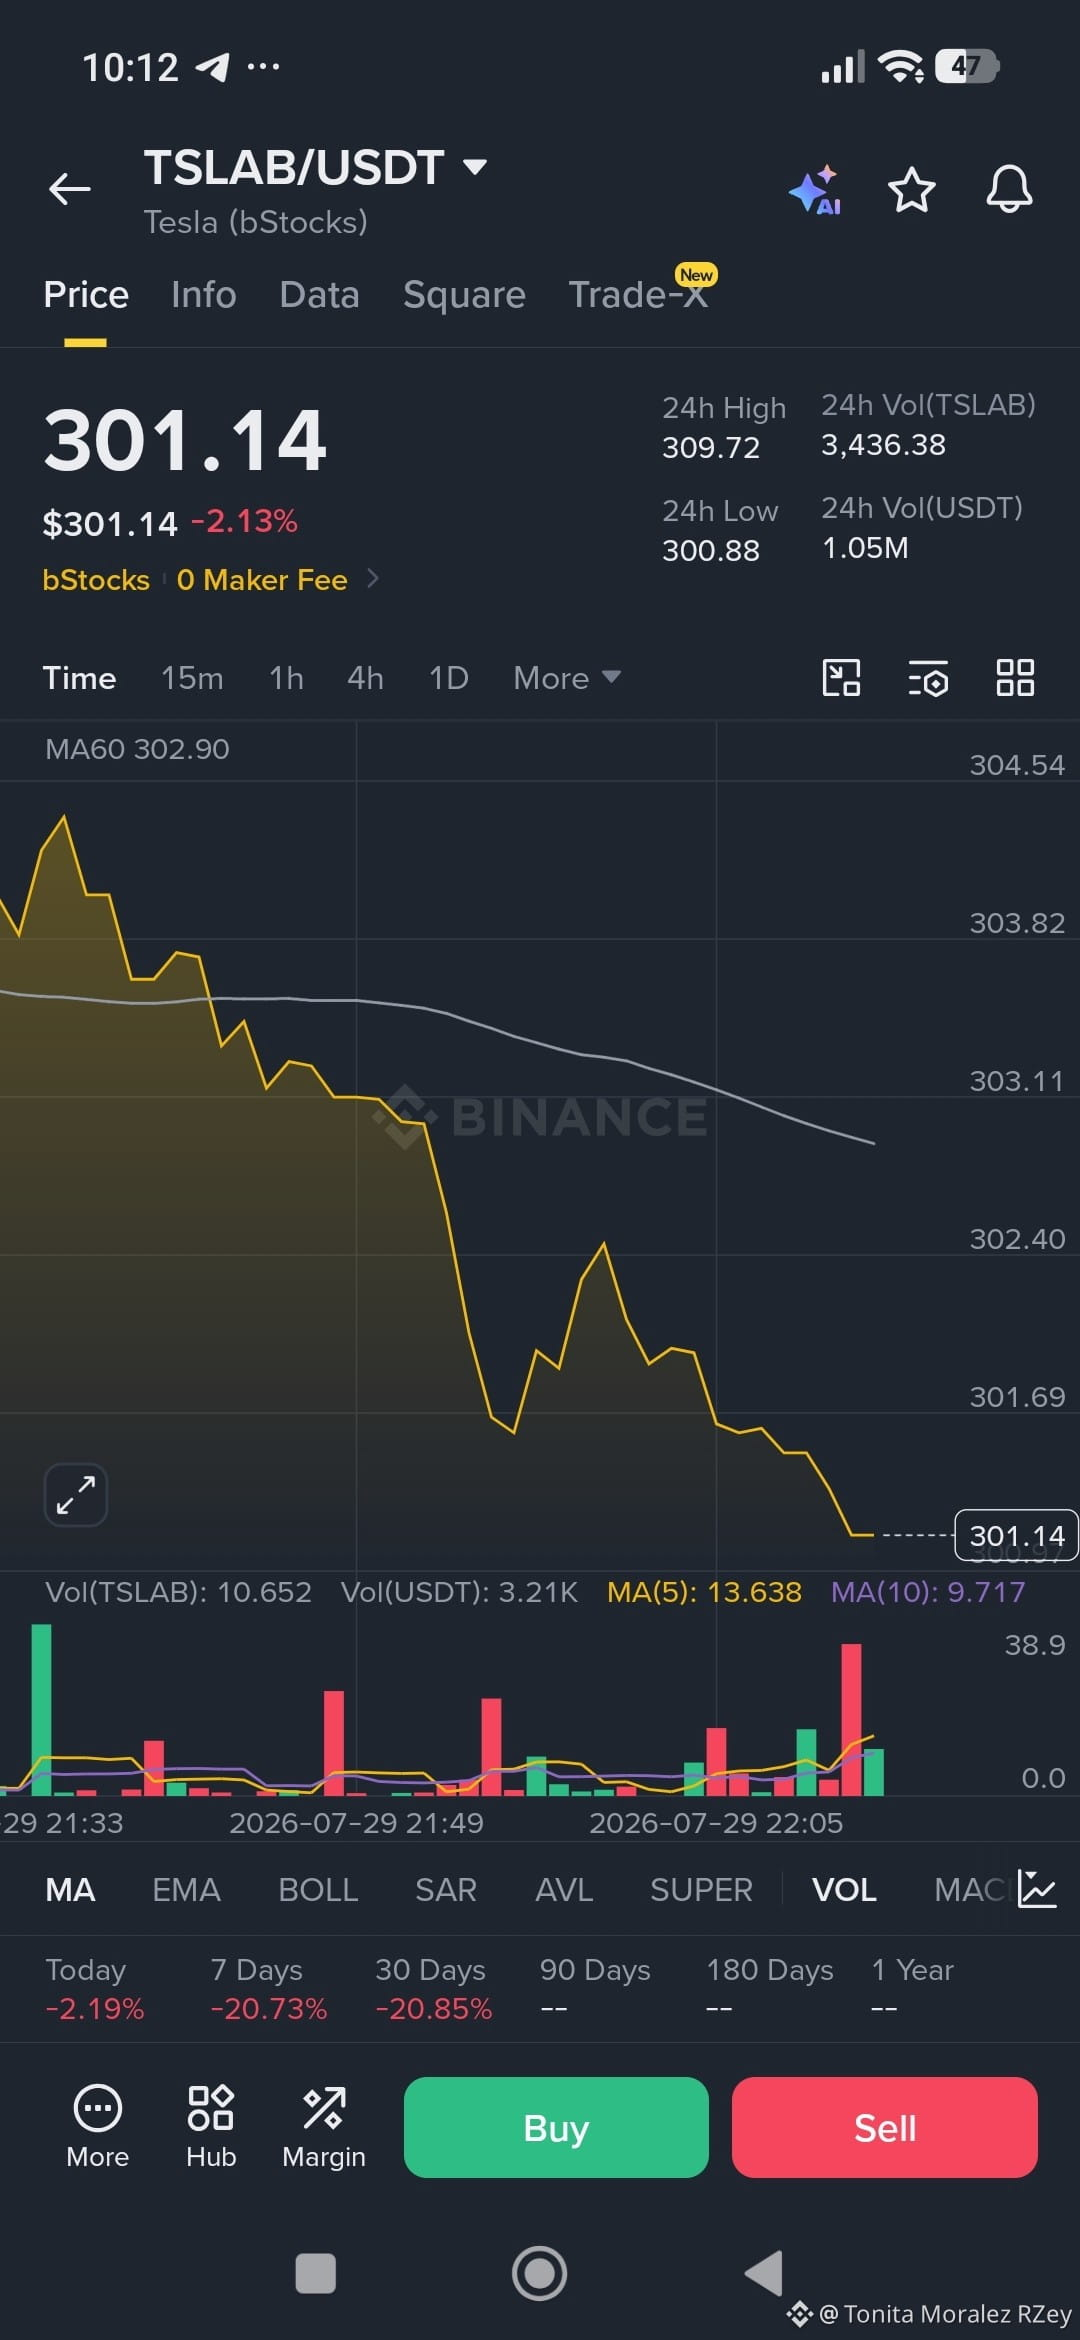
Task: Open price alerts bell icon
Action: pos(1009,189)
